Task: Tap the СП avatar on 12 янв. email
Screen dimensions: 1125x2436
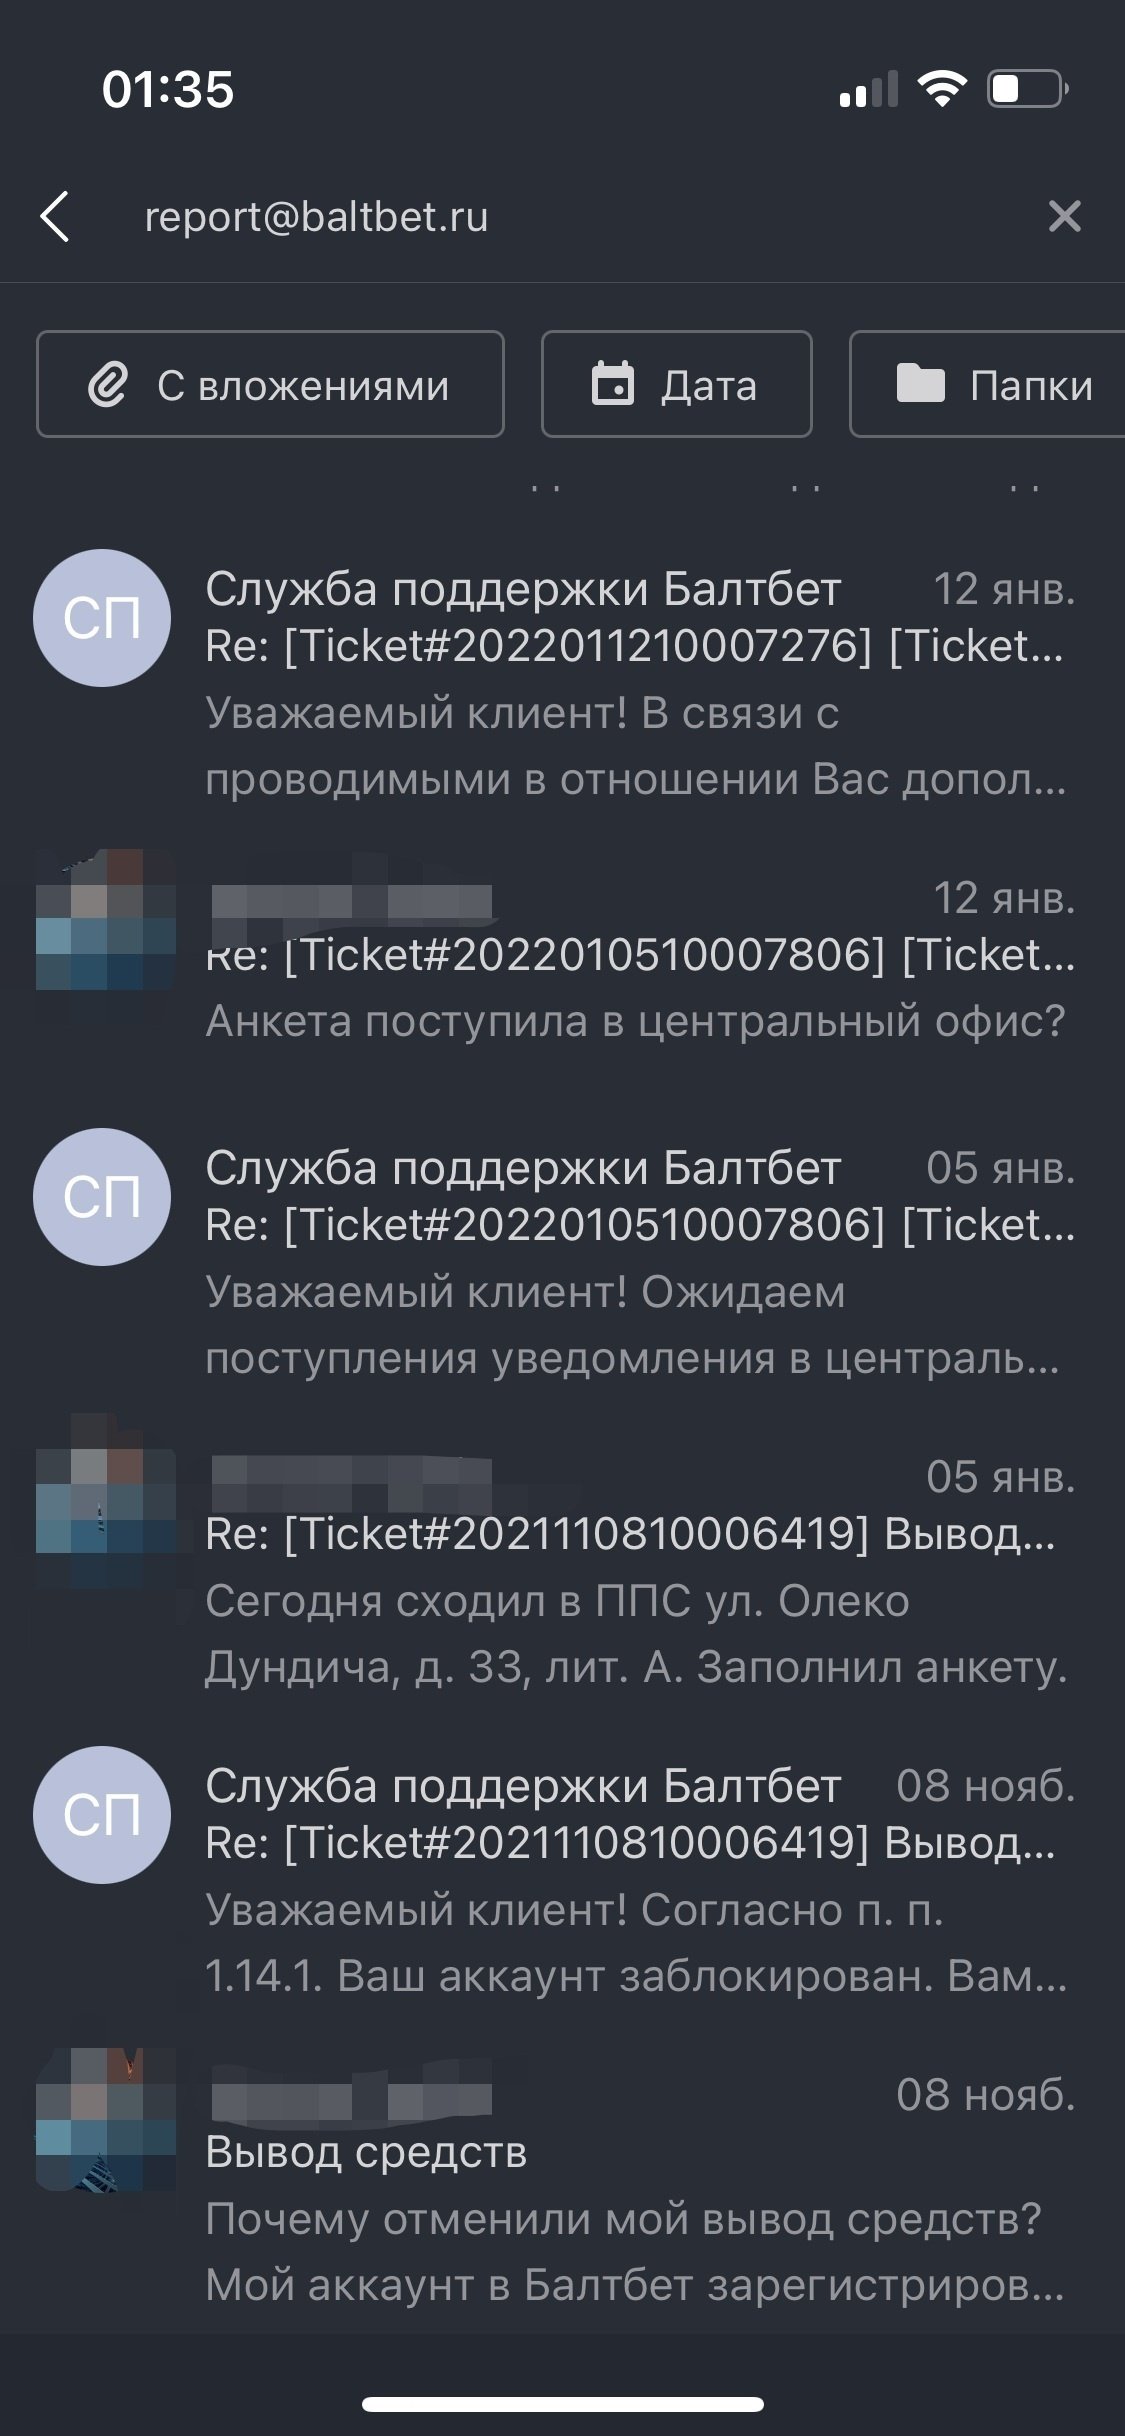Action: tap(102, 618)
